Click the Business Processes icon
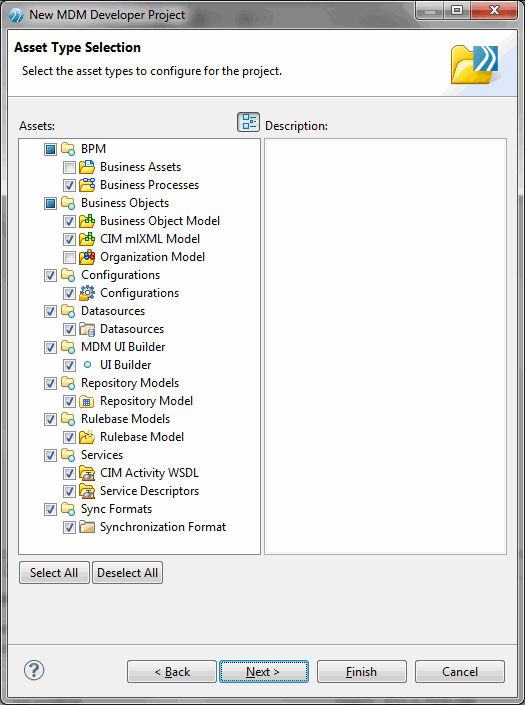This screenshot has height=705, width=525. (x=87, y=185)
